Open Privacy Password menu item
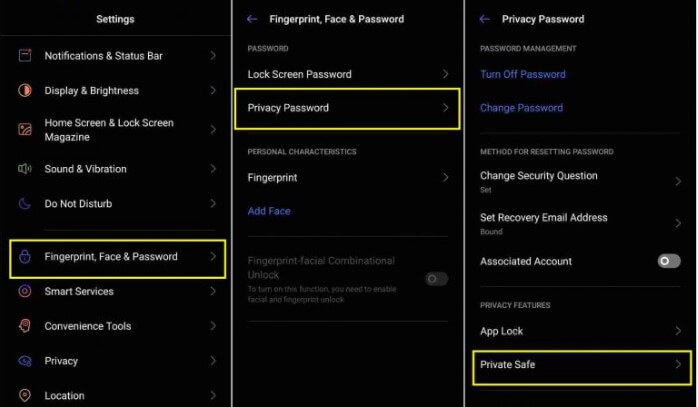Image resolution: width=698 pixels, height=407 pixels. [x=347, y=109]
